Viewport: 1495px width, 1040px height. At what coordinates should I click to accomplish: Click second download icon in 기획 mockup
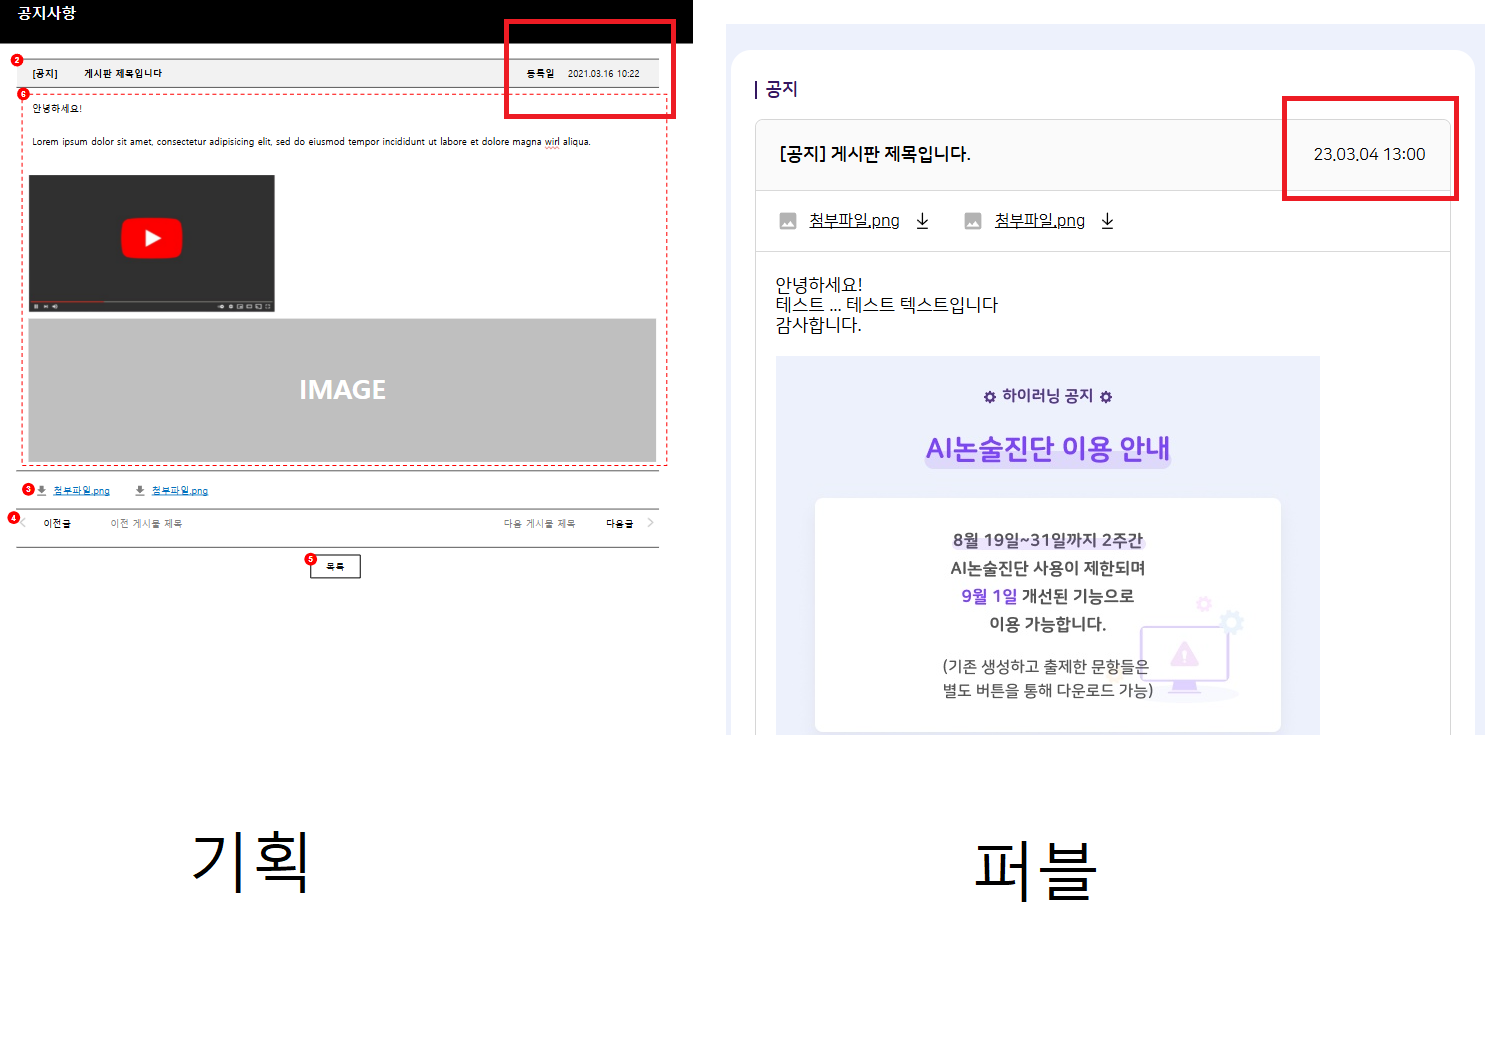[140, 490]
